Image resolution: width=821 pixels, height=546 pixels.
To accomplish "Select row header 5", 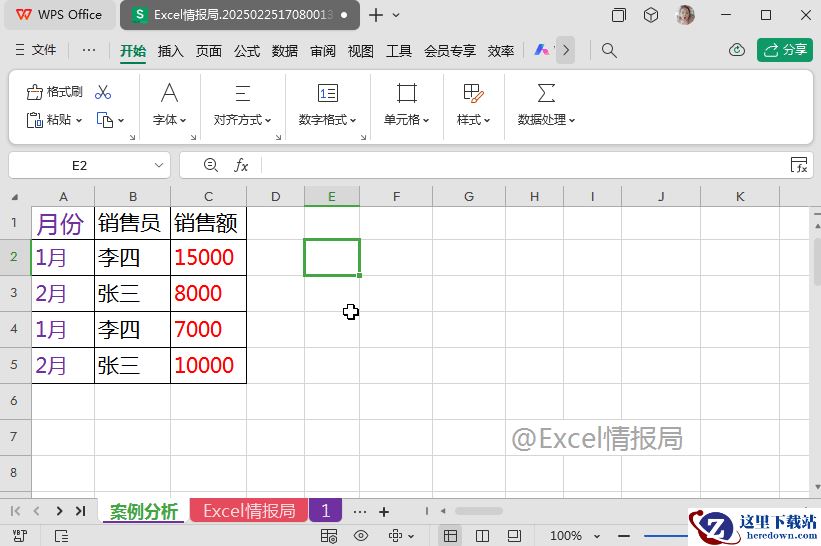I will 14,365.
